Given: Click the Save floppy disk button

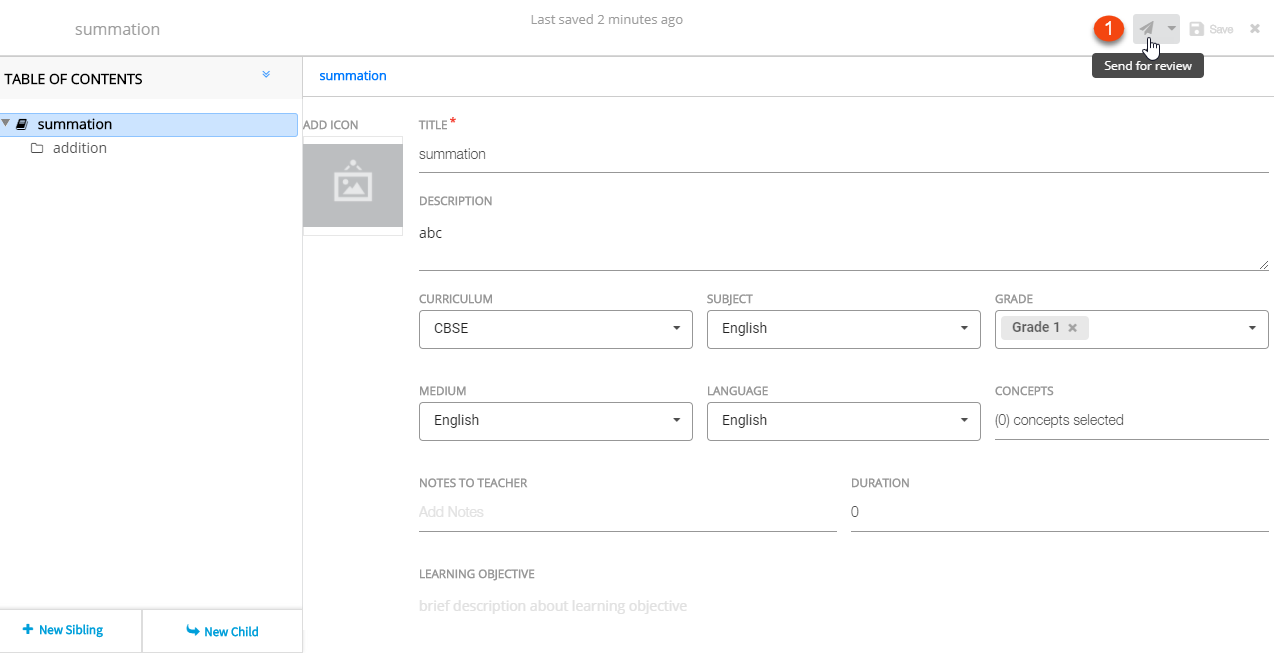Looking at the screenshot, I should point(1211,29).
